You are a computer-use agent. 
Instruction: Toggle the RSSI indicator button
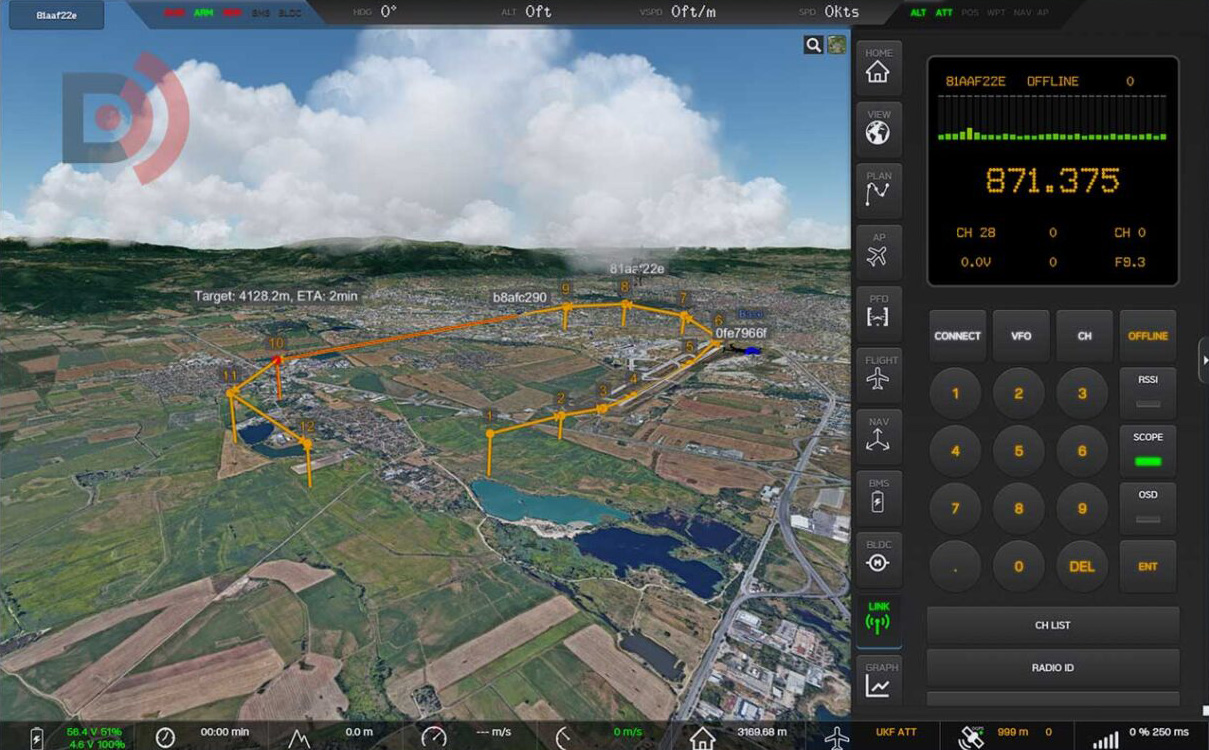(1147, 392)
